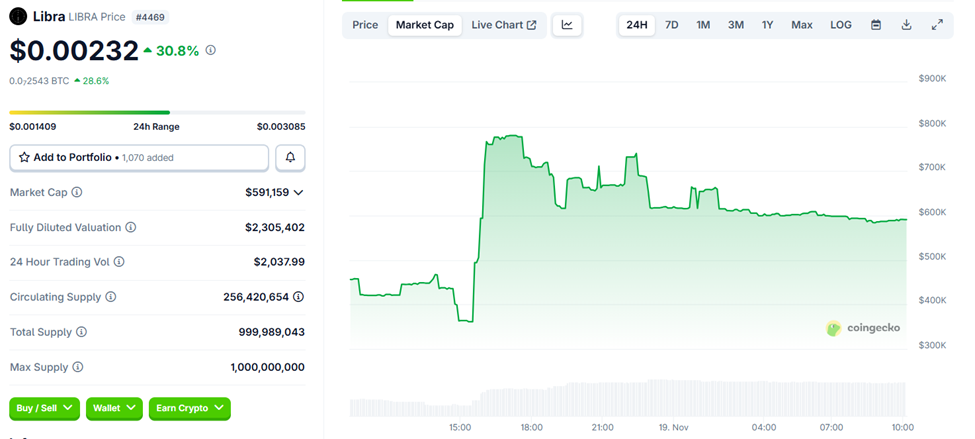Open the Buy / Sell dropdown
975x439 pixels.
[x=45, y=408]
